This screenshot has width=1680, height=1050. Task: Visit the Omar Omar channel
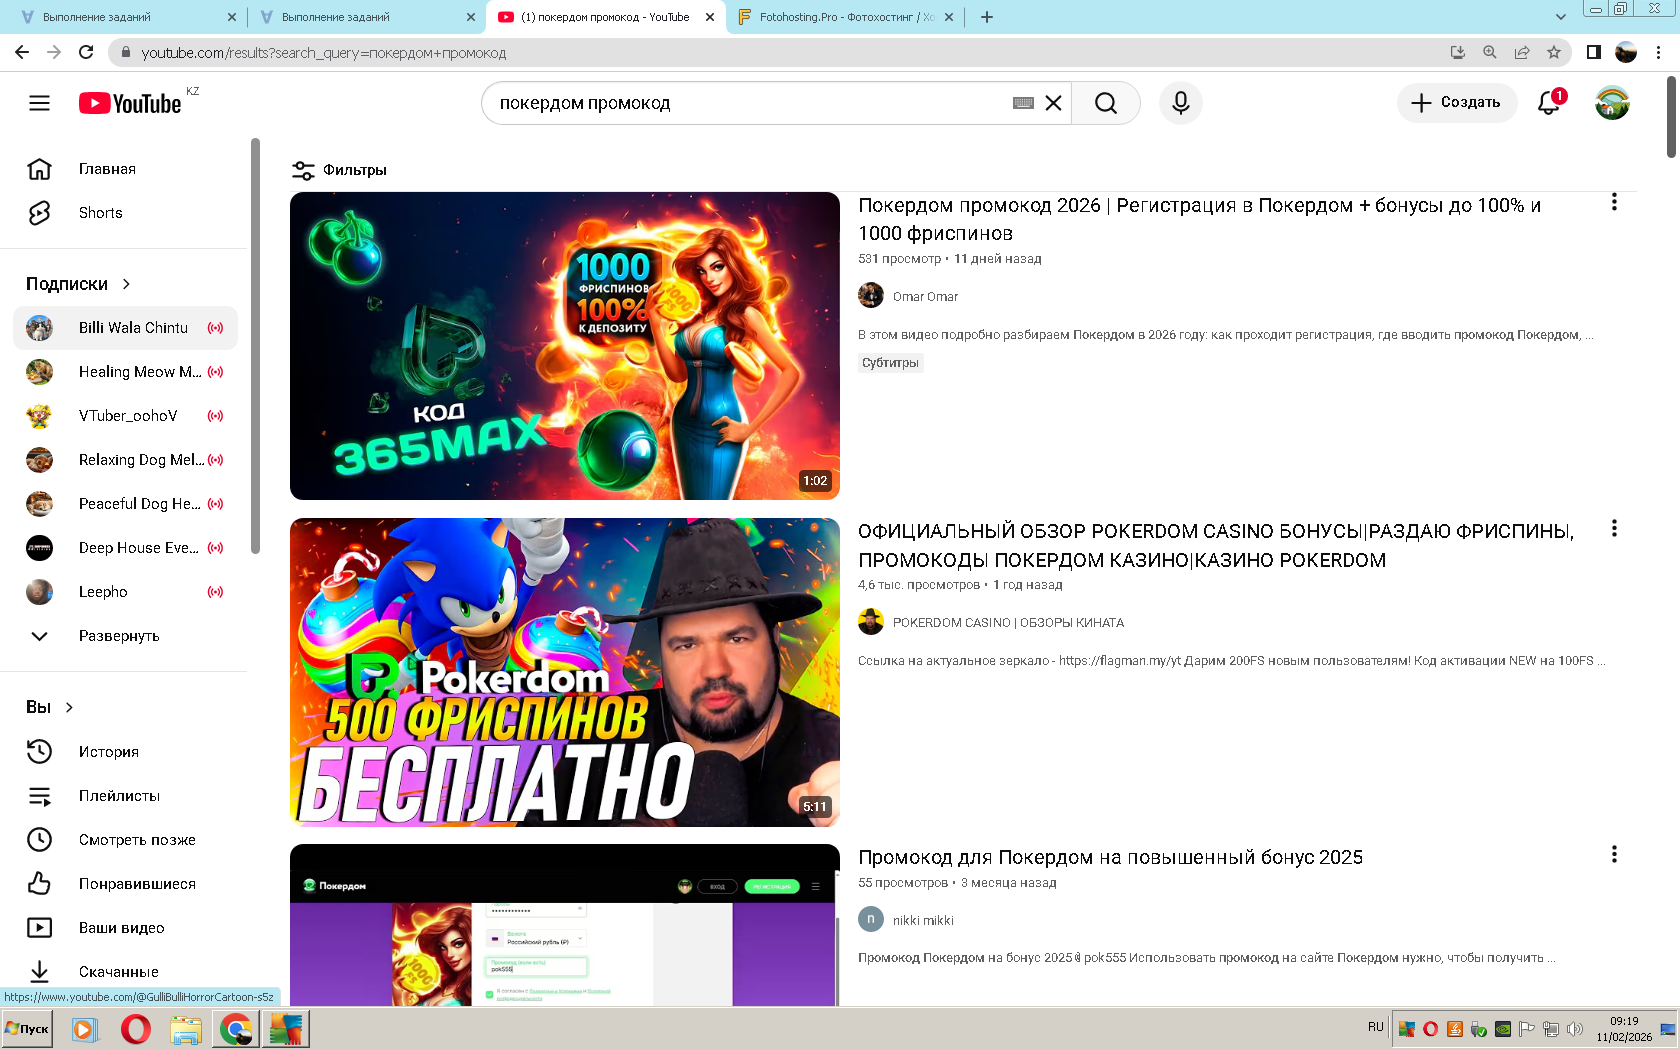tap(925, 297)
